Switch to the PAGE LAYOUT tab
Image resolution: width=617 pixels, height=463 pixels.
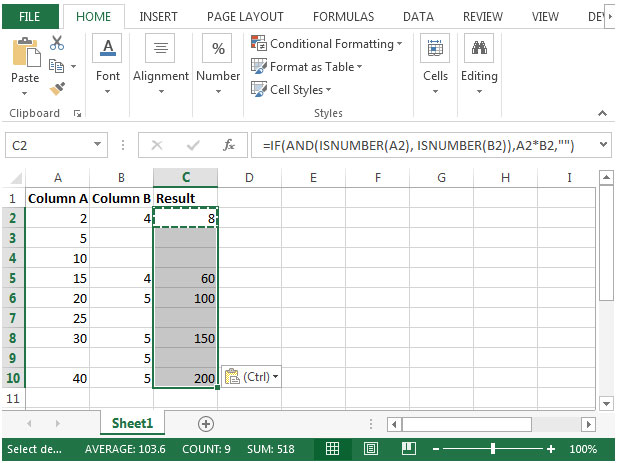(245, 17)
